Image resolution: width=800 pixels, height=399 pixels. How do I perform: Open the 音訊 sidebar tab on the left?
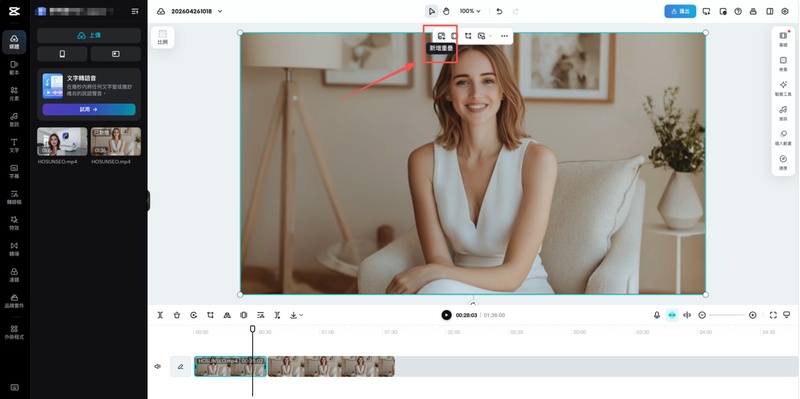pyautogui.click(x=14, y=120)
